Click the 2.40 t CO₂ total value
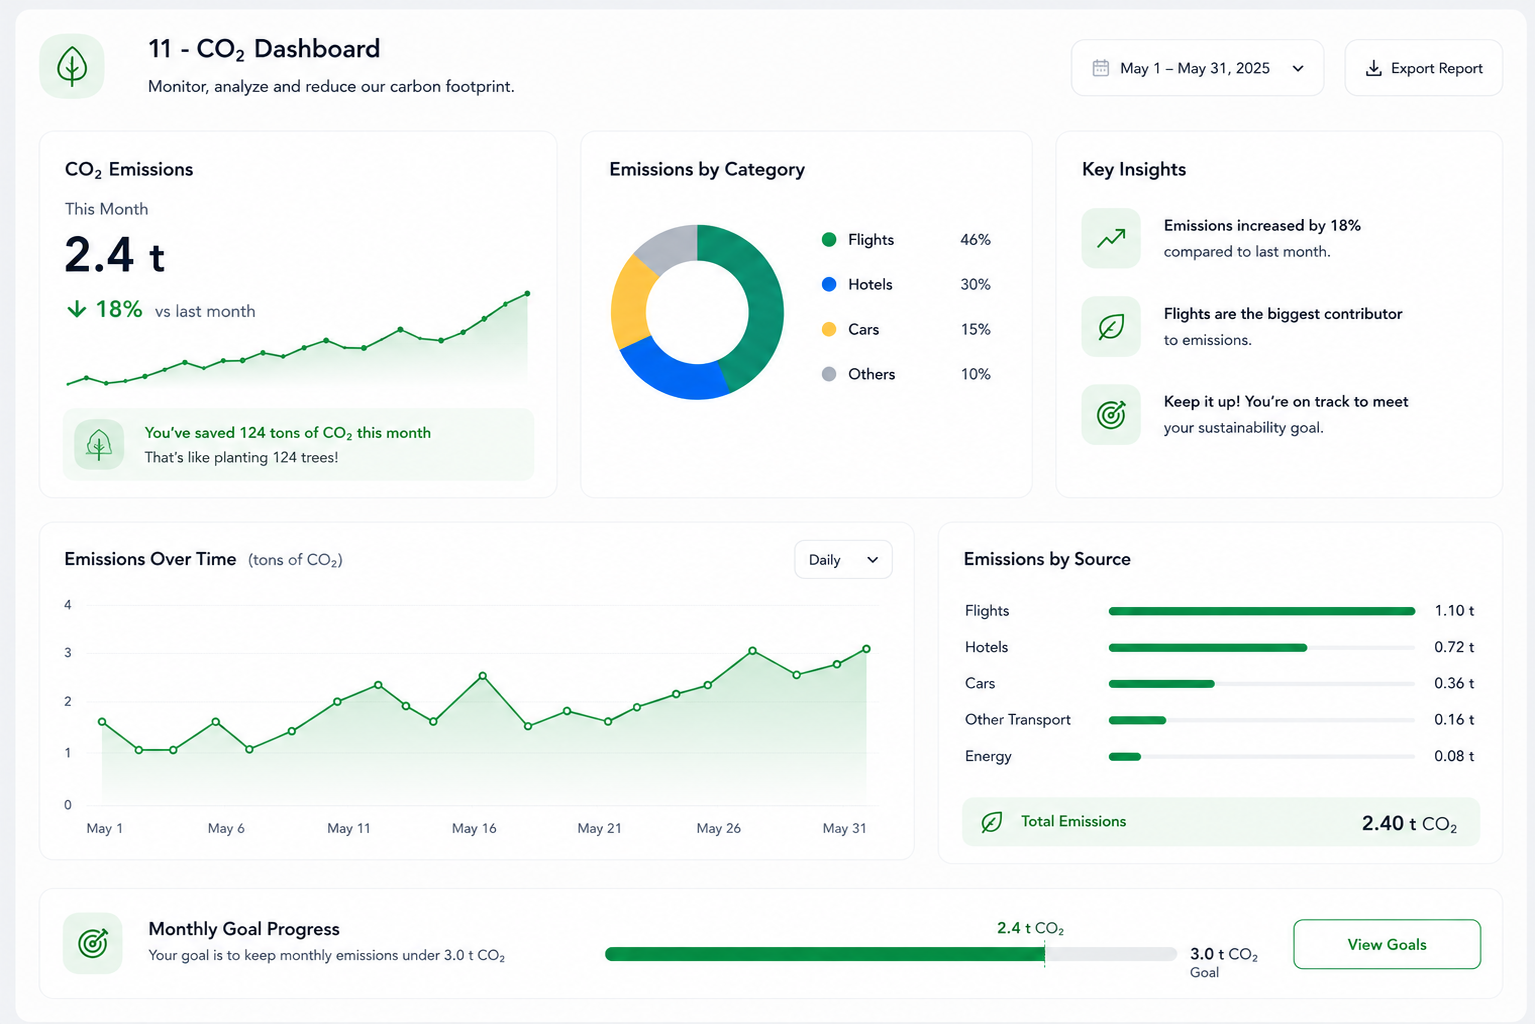Viewport: 1535px width, 1024px height. 1409,823
